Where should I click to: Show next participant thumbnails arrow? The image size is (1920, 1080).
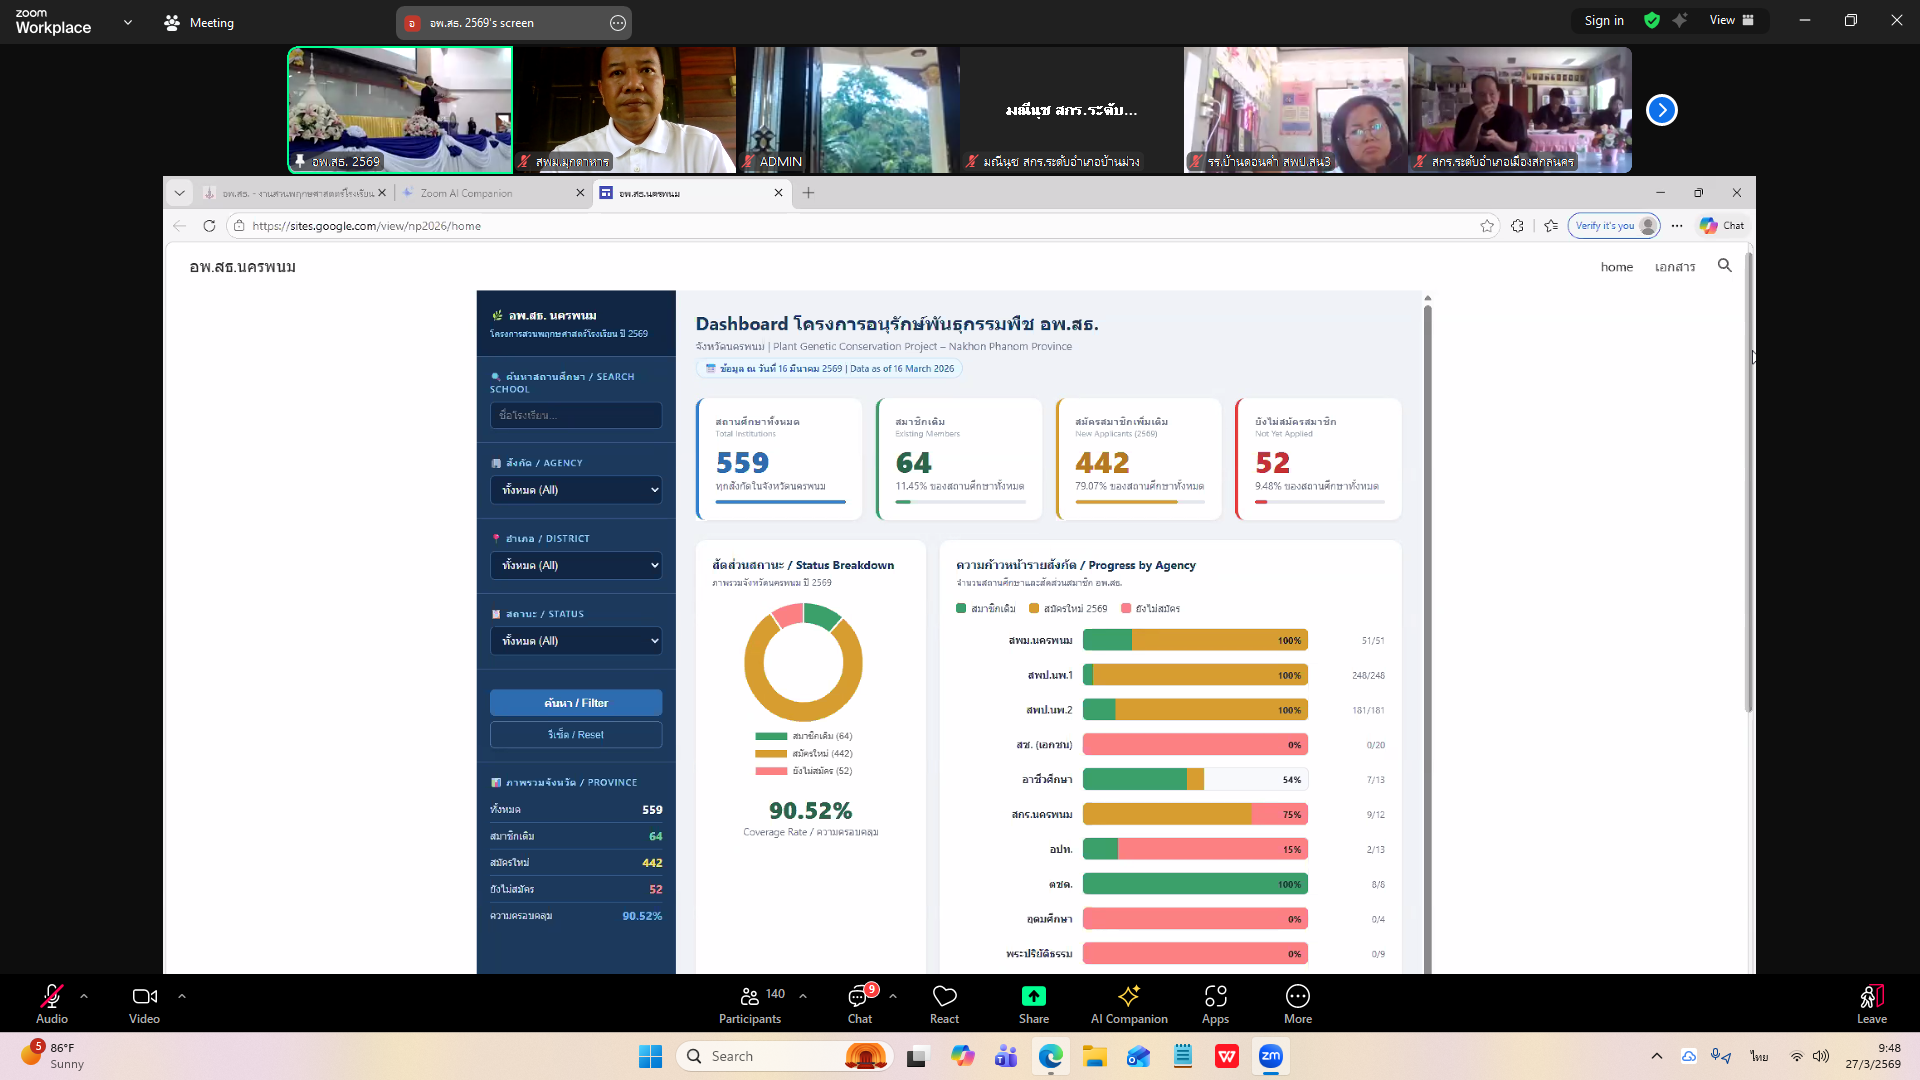coord(1661,110)
